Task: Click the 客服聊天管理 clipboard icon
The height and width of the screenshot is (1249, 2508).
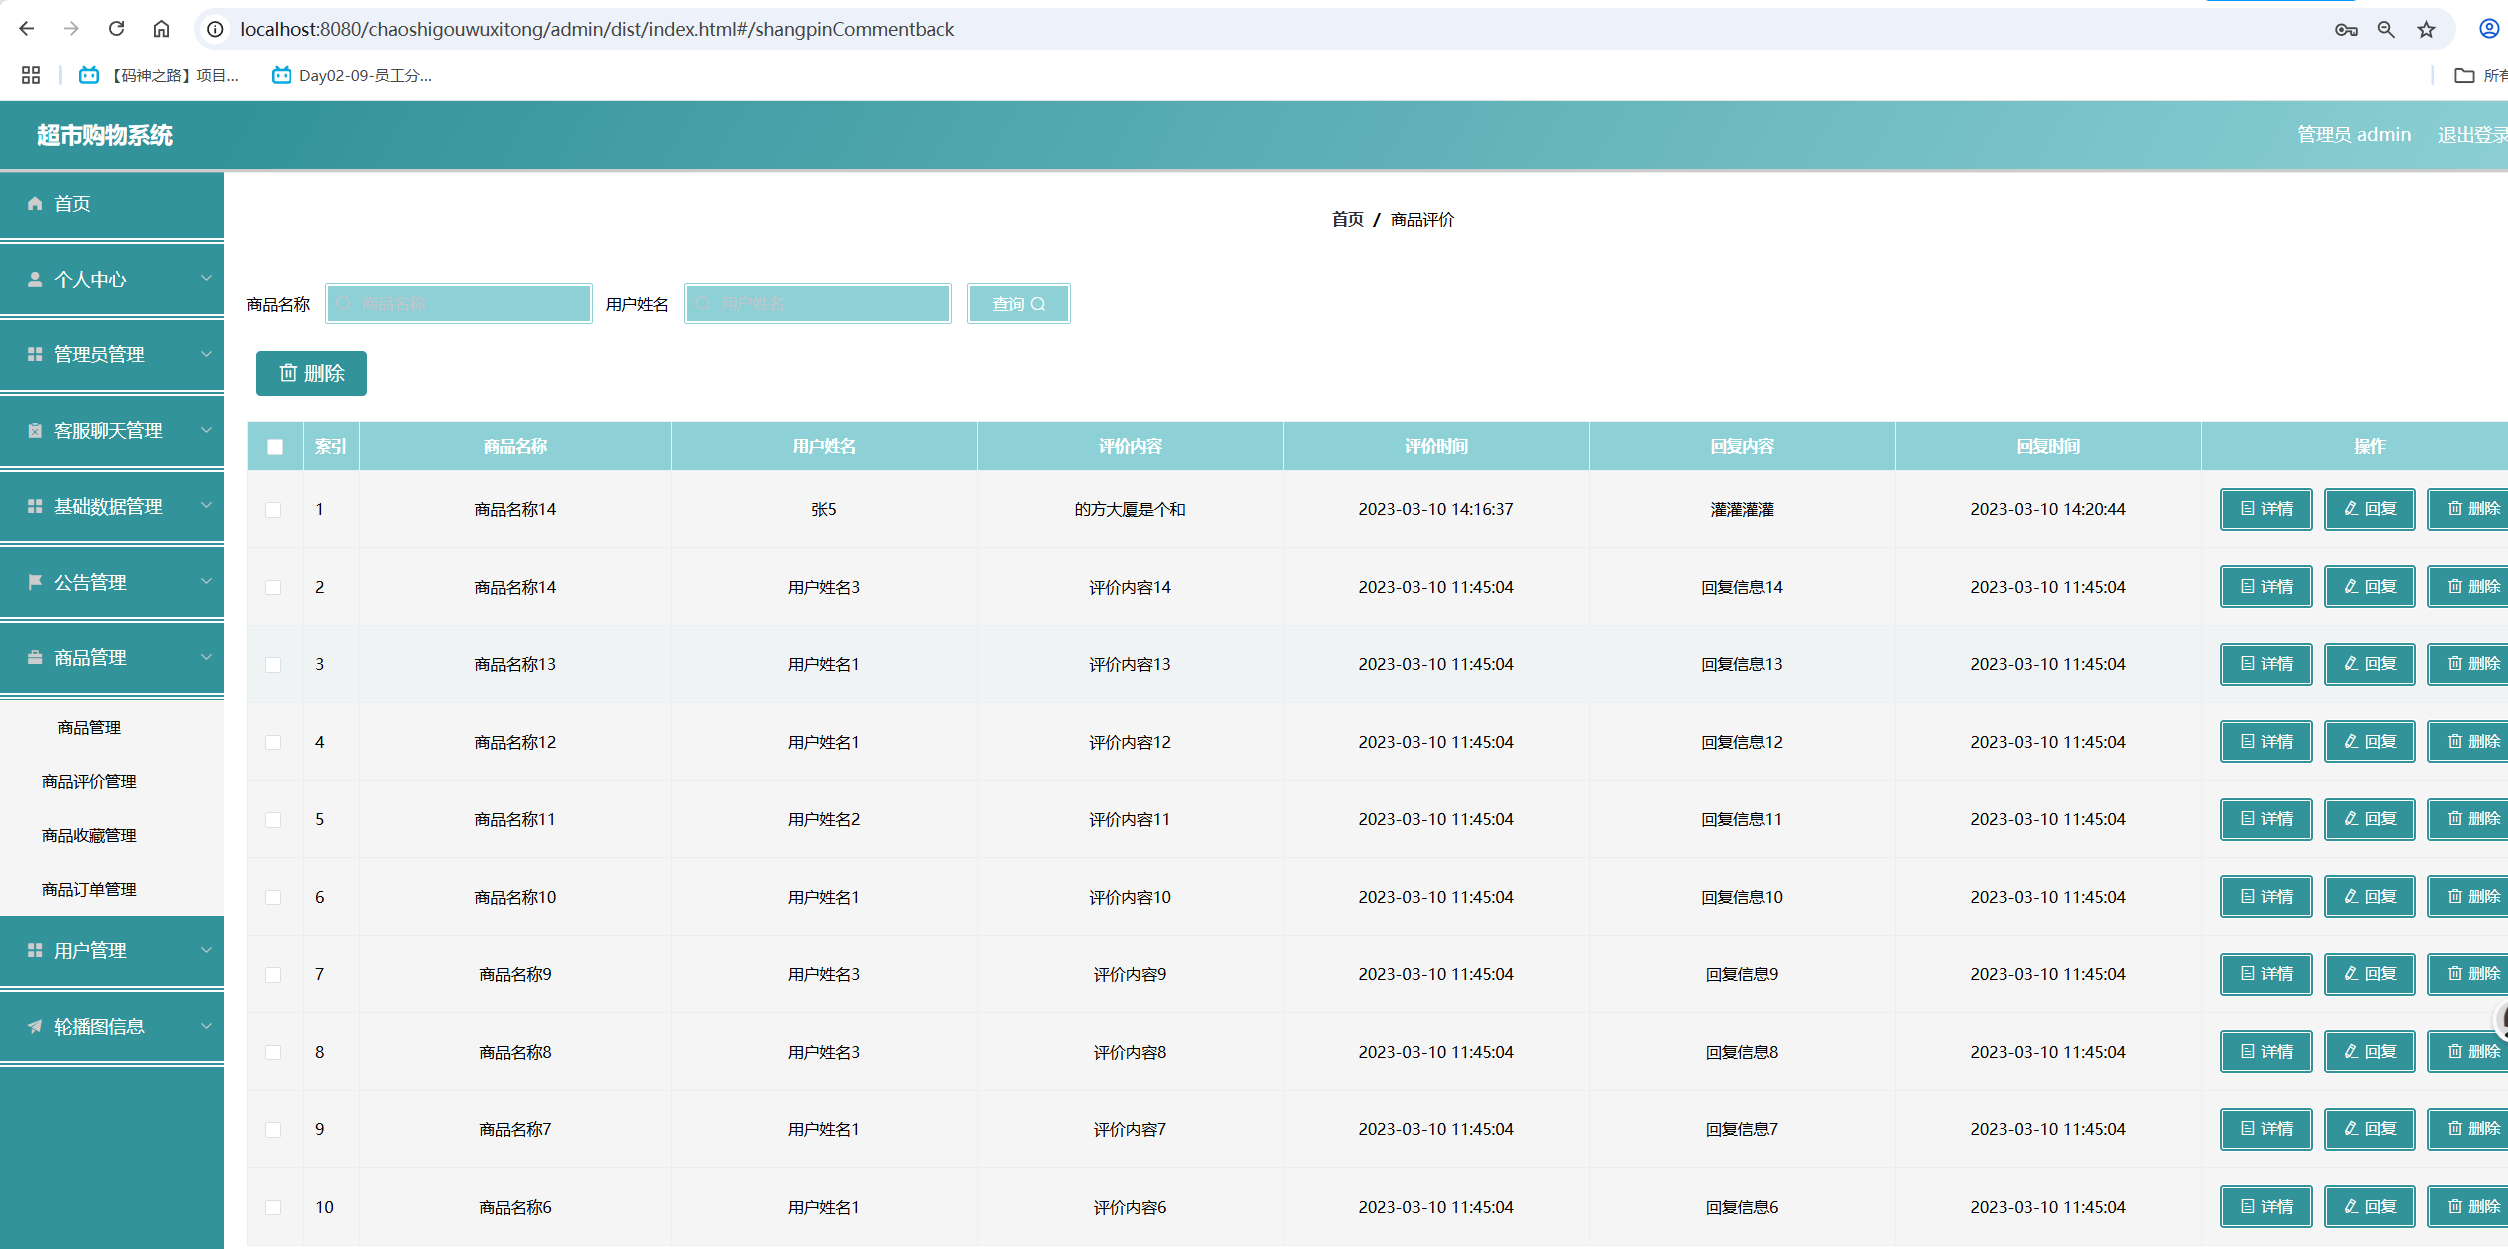Action: point(35,430)
